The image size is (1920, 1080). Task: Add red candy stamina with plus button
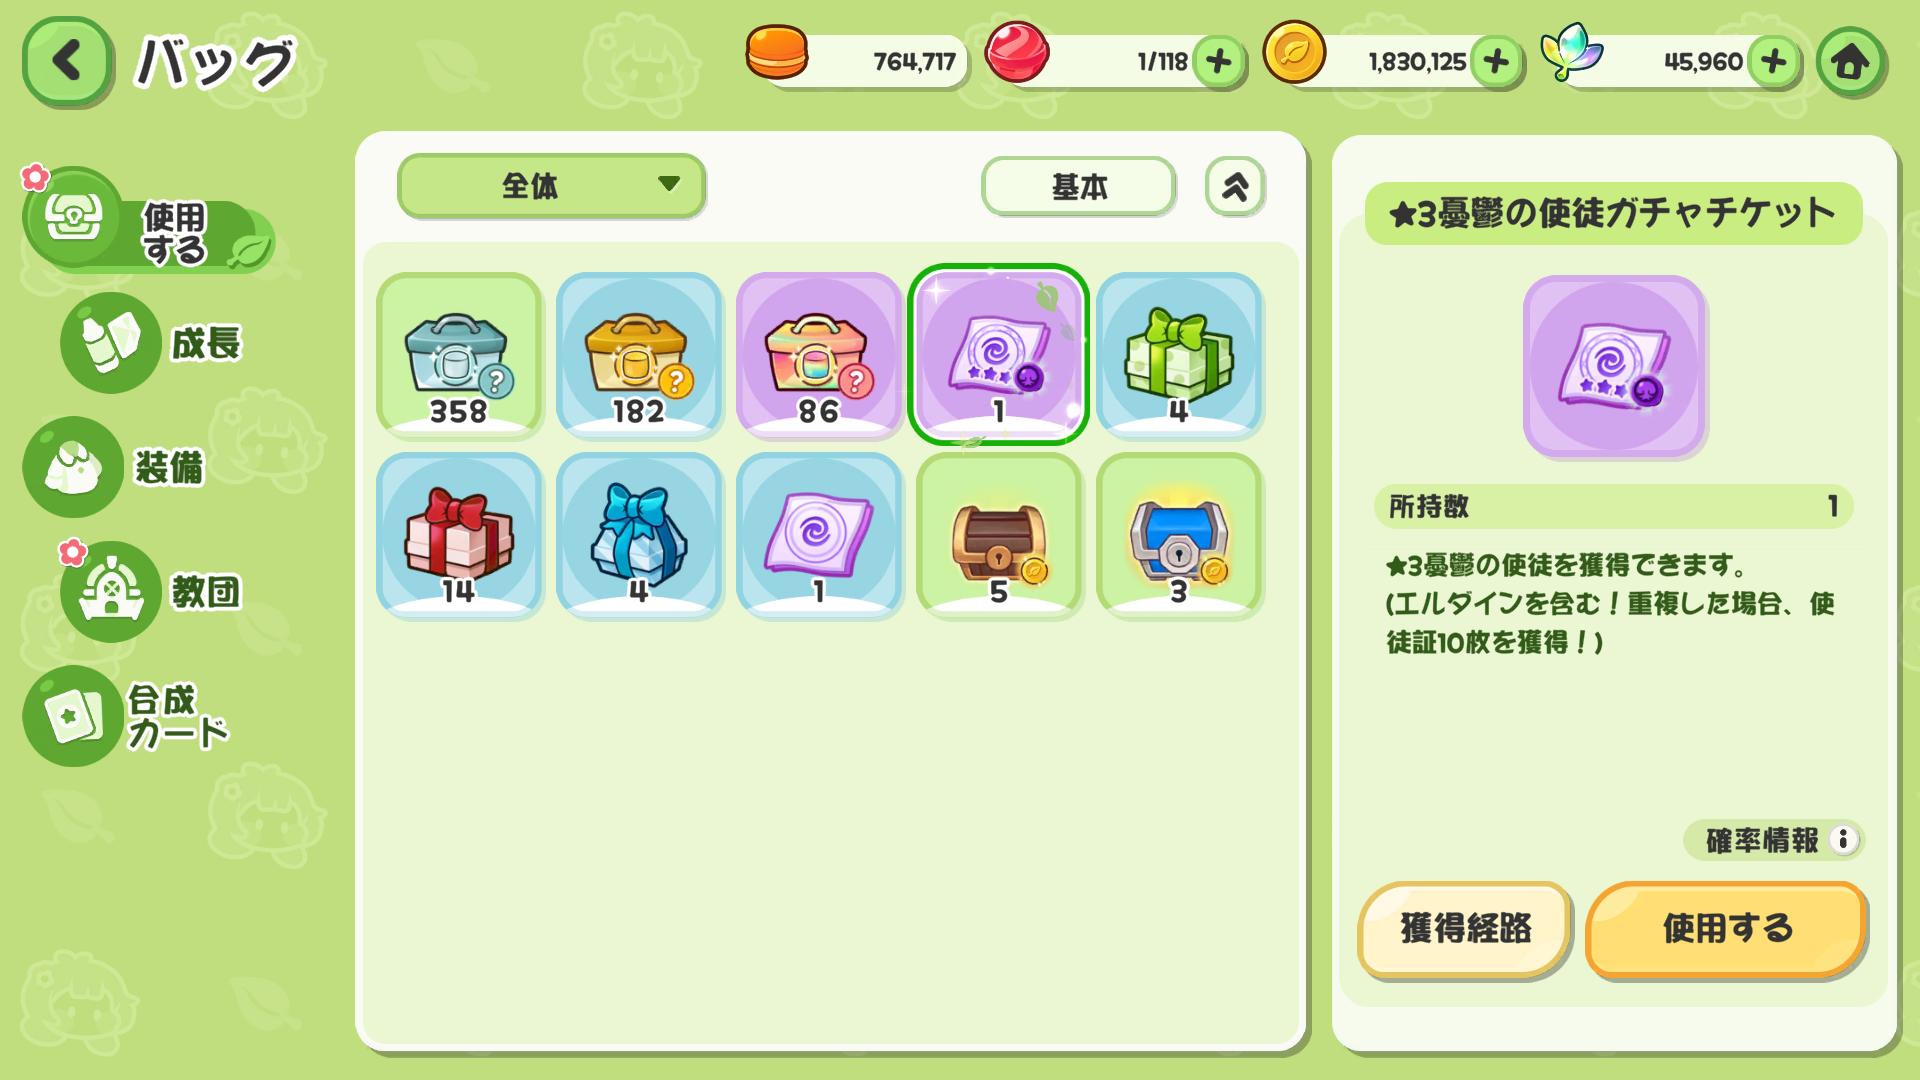1218,62
